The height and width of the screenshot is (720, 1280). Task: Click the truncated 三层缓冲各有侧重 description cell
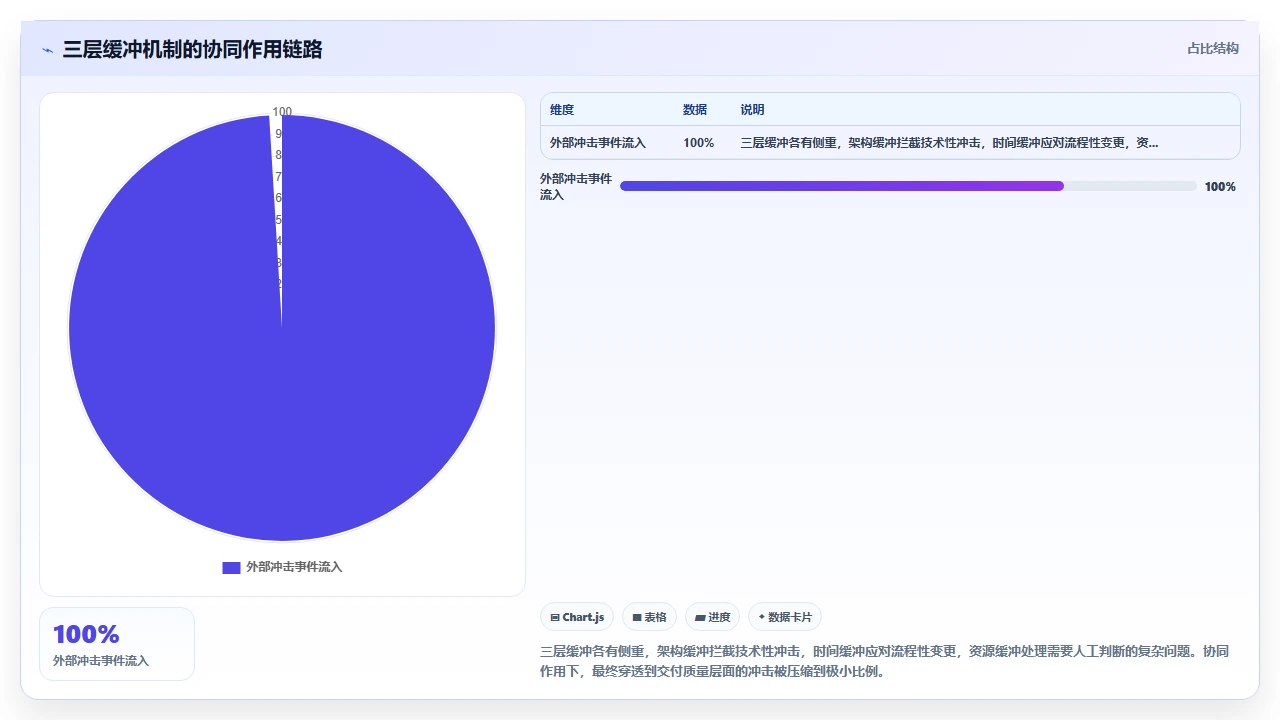pos(950,143)
